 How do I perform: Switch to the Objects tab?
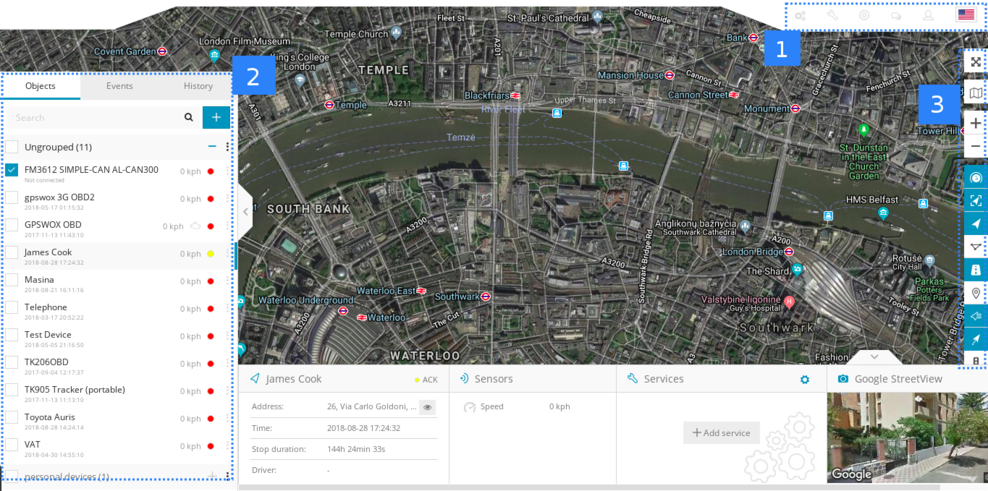40,86
